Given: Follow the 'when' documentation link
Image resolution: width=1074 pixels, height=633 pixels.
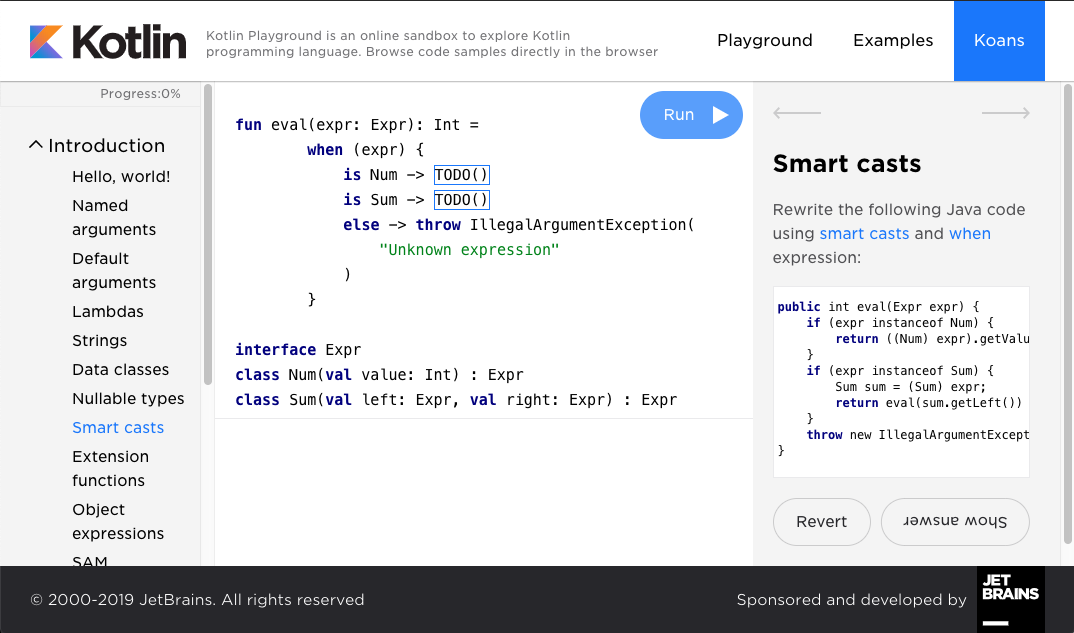Looking at the screenshot, I should coord(970,234).
